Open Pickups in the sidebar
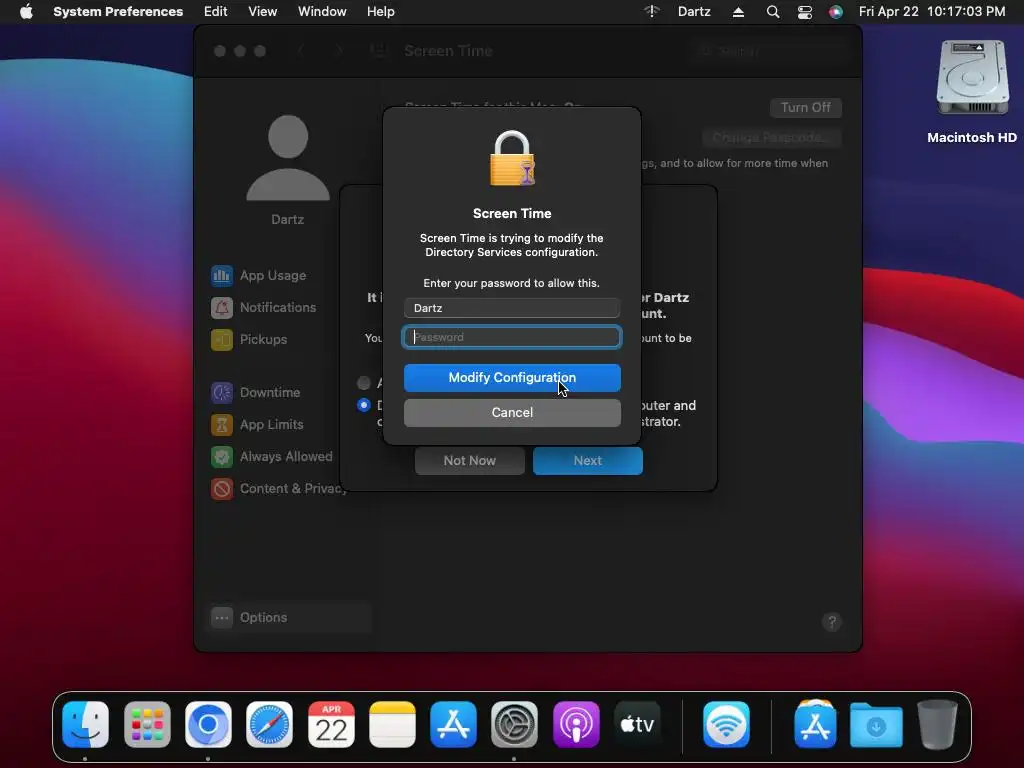The width and height of the screenshot is (1024, 768). (249, 339)
